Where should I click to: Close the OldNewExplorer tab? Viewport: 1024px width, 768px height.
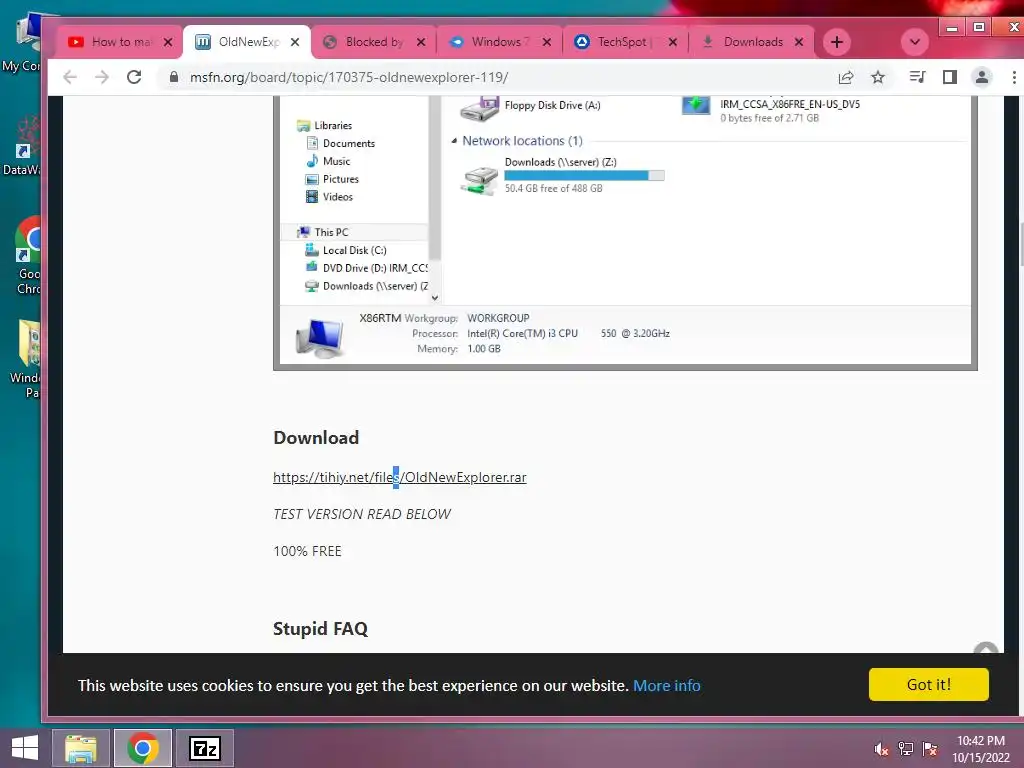(295, 42)
